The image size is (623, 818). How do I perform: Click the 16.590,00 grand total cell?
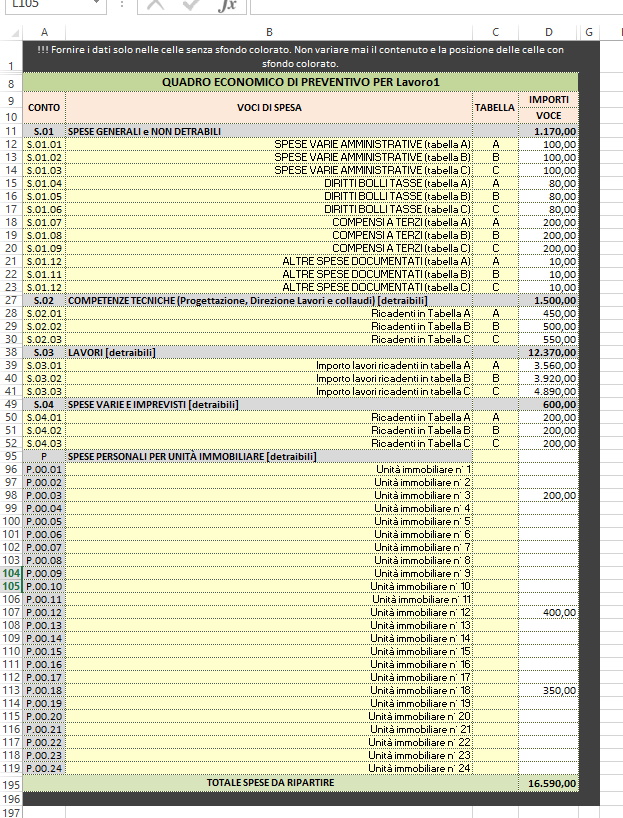[548, 783]
